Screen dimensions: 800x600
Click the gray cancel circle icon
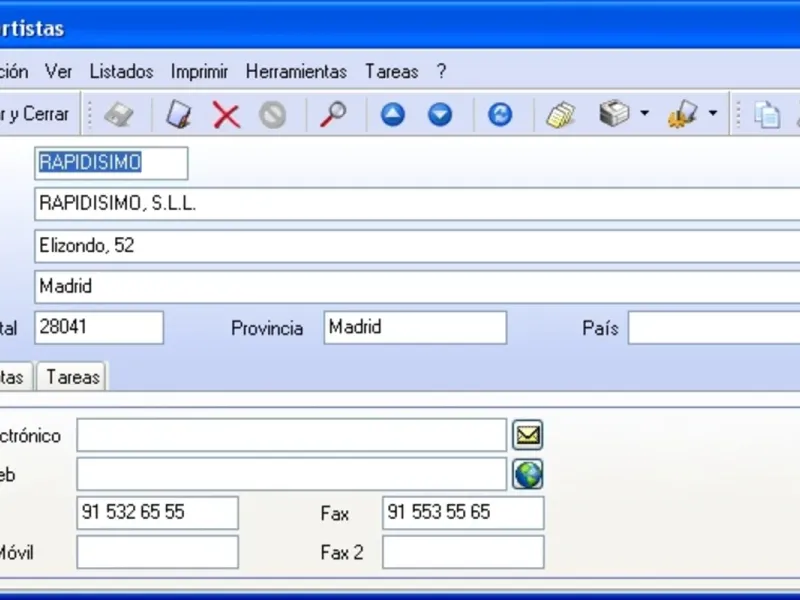(272, 115)
